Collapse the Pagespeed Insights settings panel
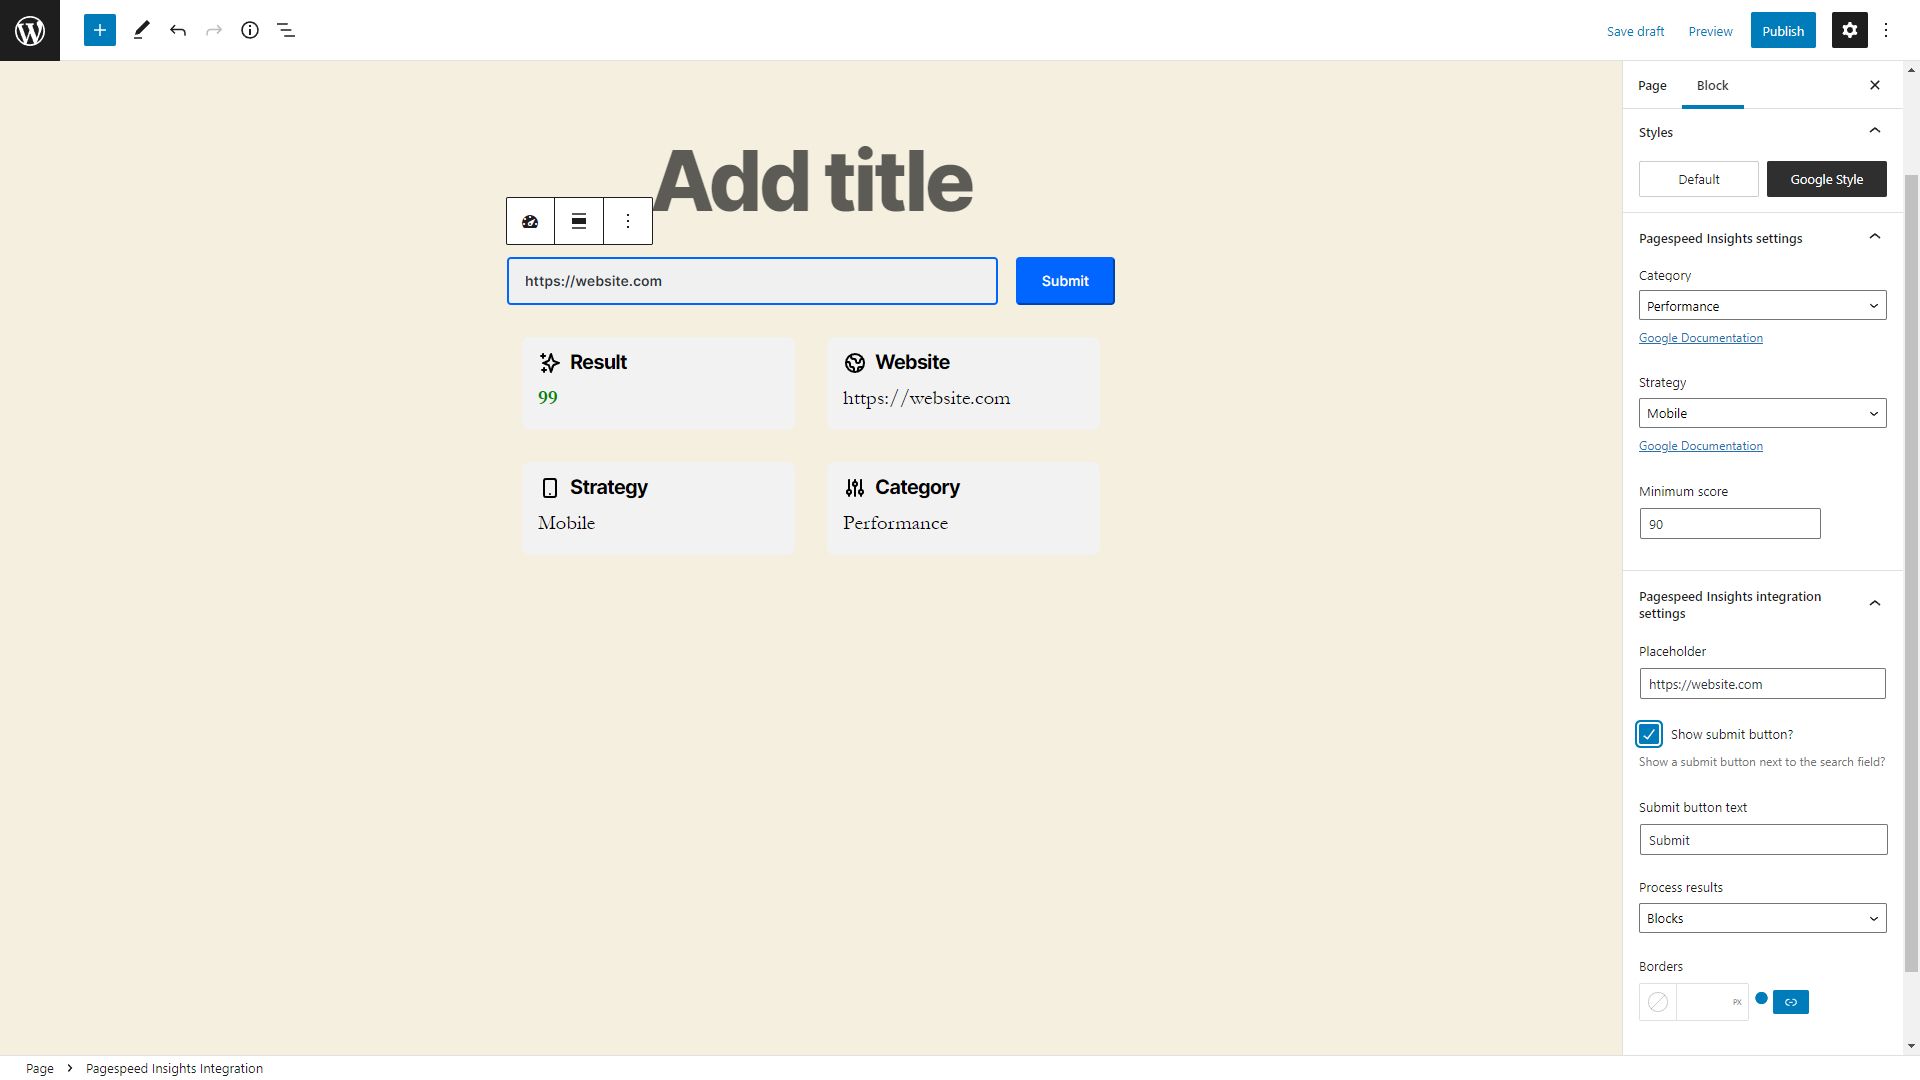Image resolution: width=1920 pixels, height=1080 pixels. click(x=1874, y=237)
